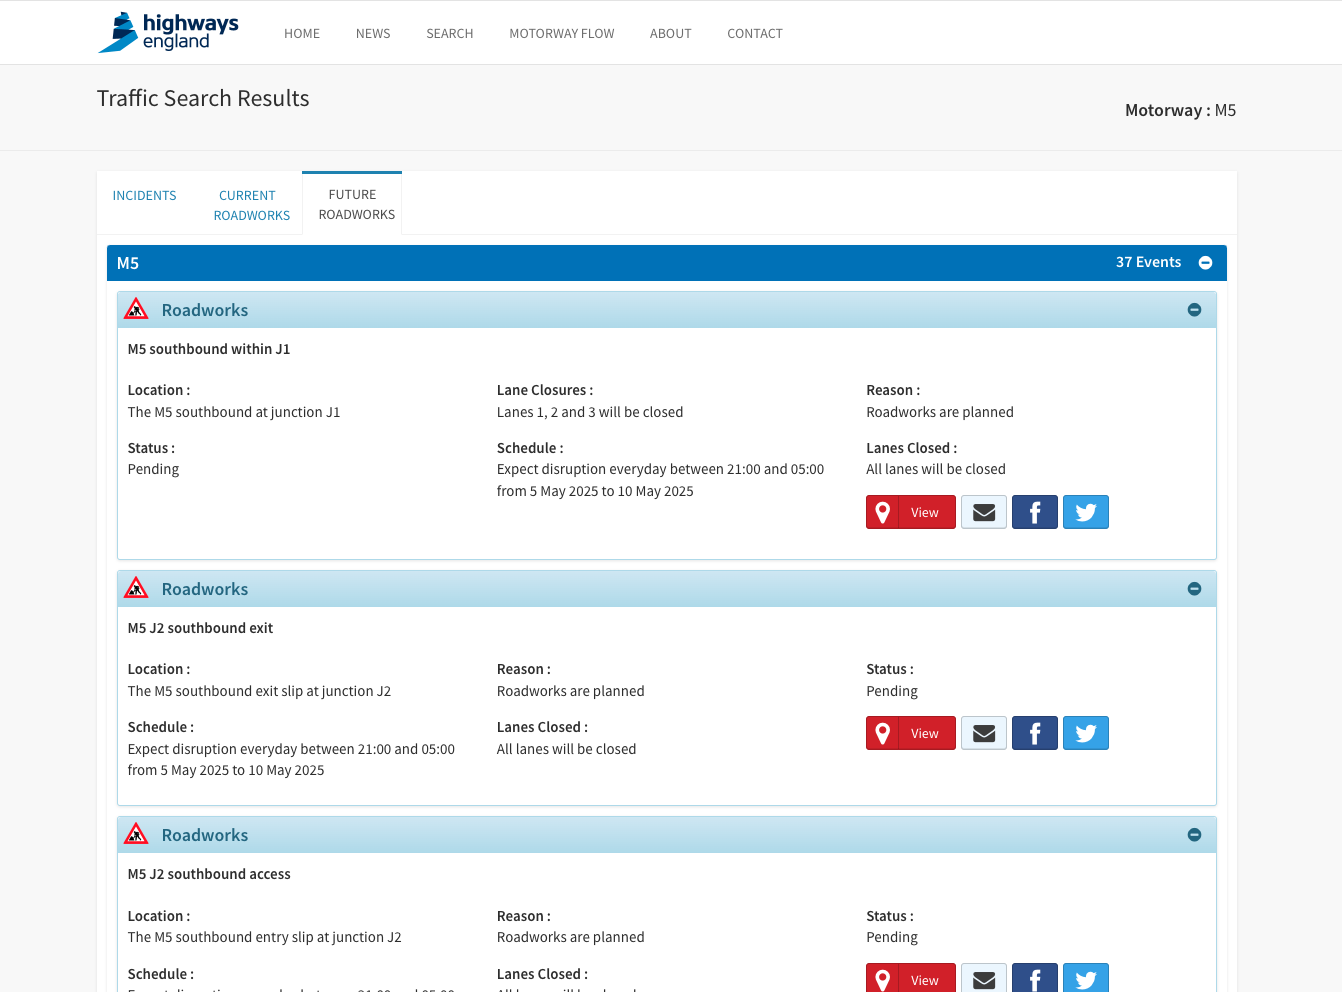Collapse the M5 37 Events section
The height and width of the screenshot is (992, 1342).
click(x=1205, y=263)
